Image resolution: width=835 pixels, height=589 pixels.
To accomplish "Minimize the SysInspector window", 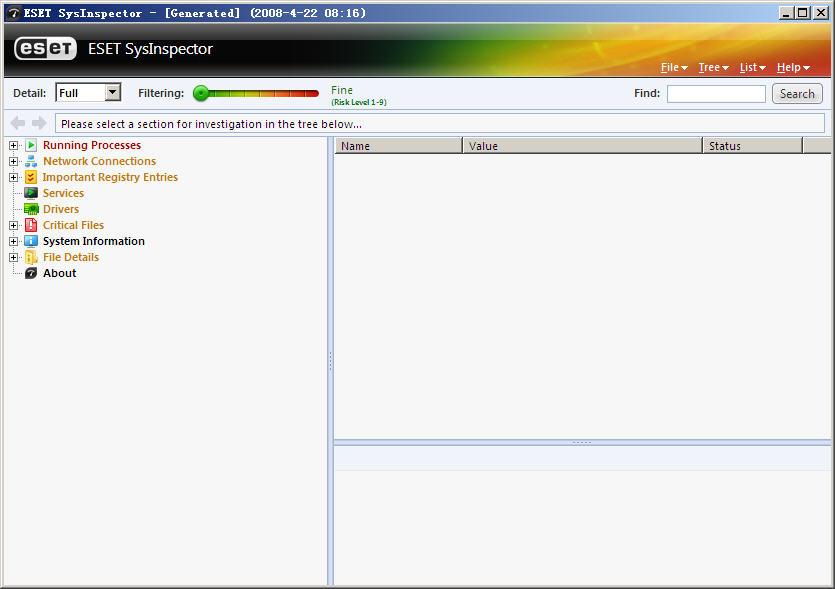I will pyautogui.click(x=786, y=13).
